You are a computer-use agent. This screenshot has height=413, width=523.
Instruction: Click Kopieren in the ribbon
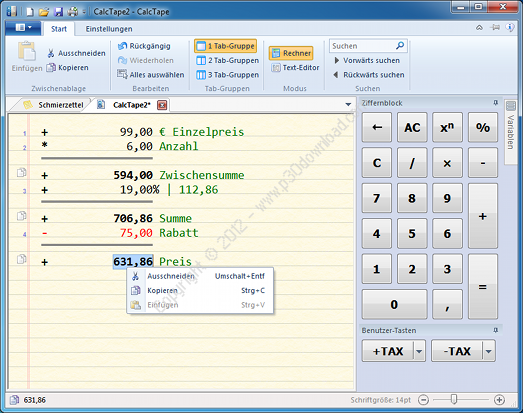click(x=68, y=68)
